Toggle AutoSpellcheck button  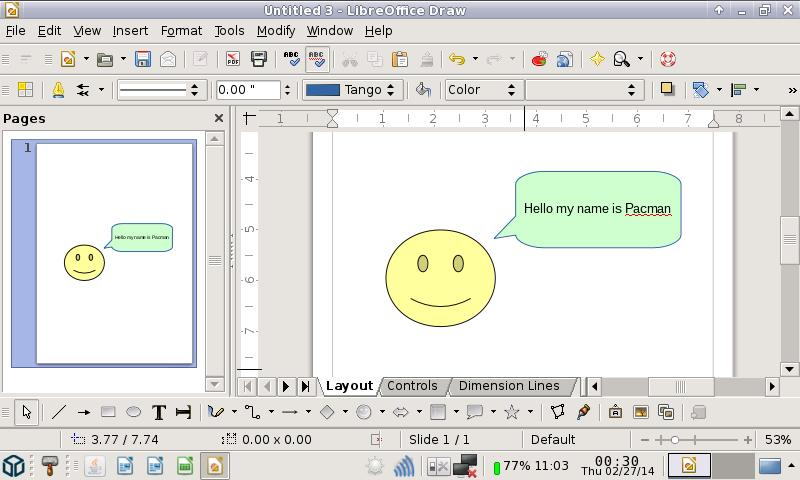[316, 59]
